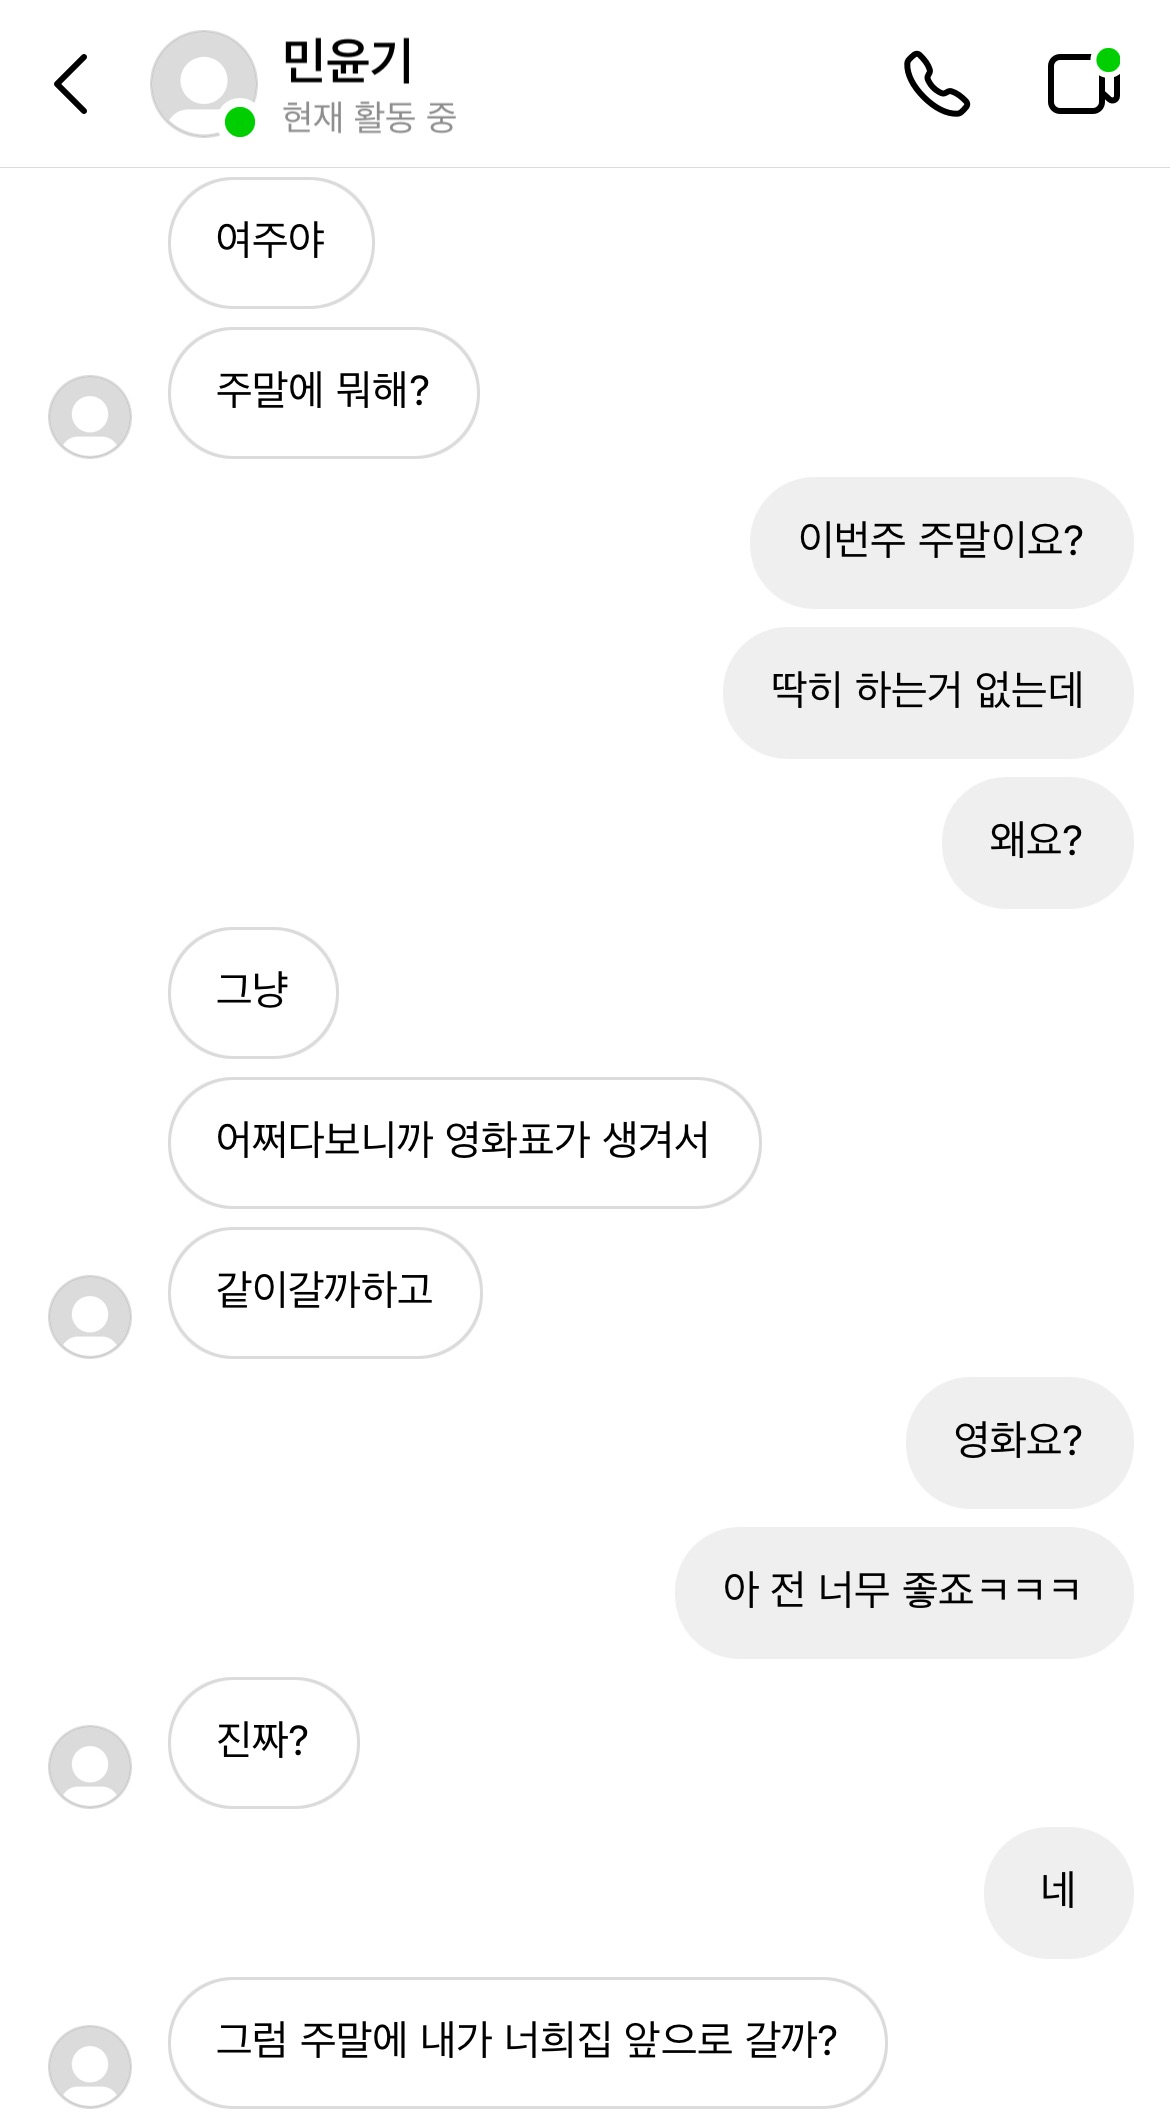This screenshot has height=2117, width=1170.
Task: Tap the '딱히 하는거 없는데' message
Action: (x=927, y=692)
